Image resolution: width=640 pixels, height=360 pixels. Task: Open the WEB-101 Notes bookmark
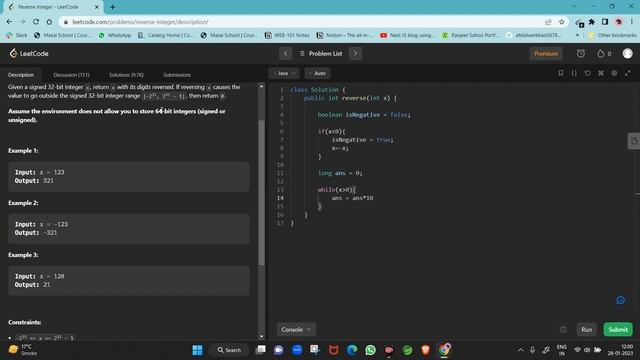tap(287, 35)
